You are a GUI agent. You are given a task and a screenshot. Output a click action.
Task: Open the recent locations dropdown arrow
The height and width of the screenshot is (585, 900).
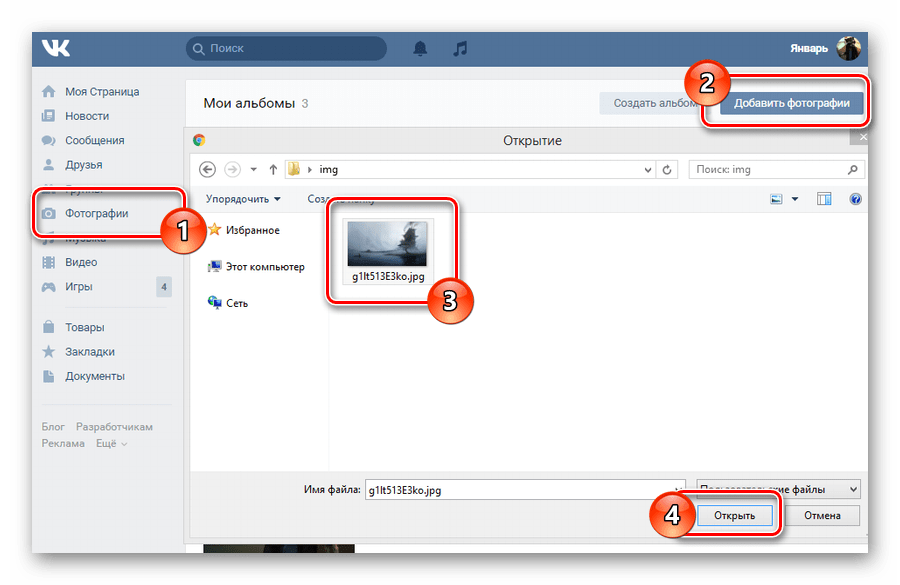pyautogui.click(x=253, y=169)
